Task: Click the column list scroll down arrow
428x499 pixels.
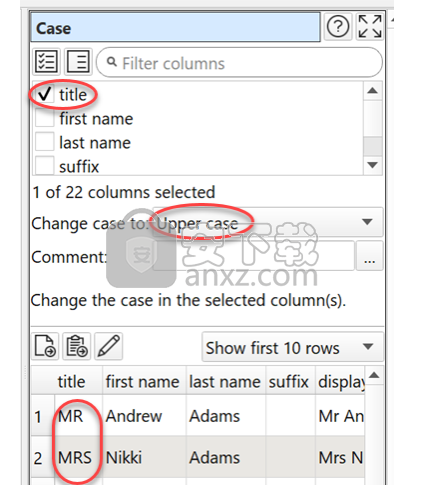Action: 372,165
